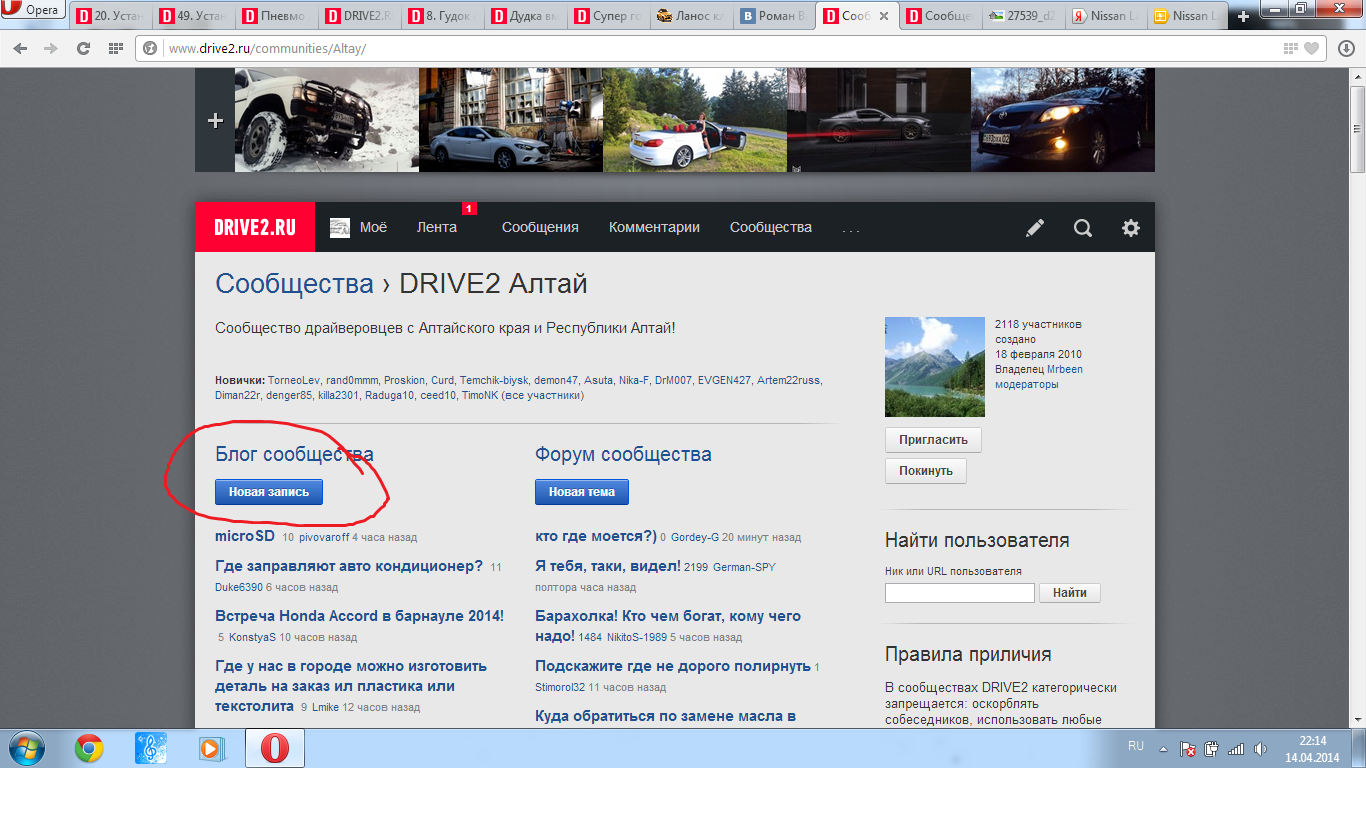Switch to the Nissan browser tab
The image size is (1366, 830).
(1104, 16)
